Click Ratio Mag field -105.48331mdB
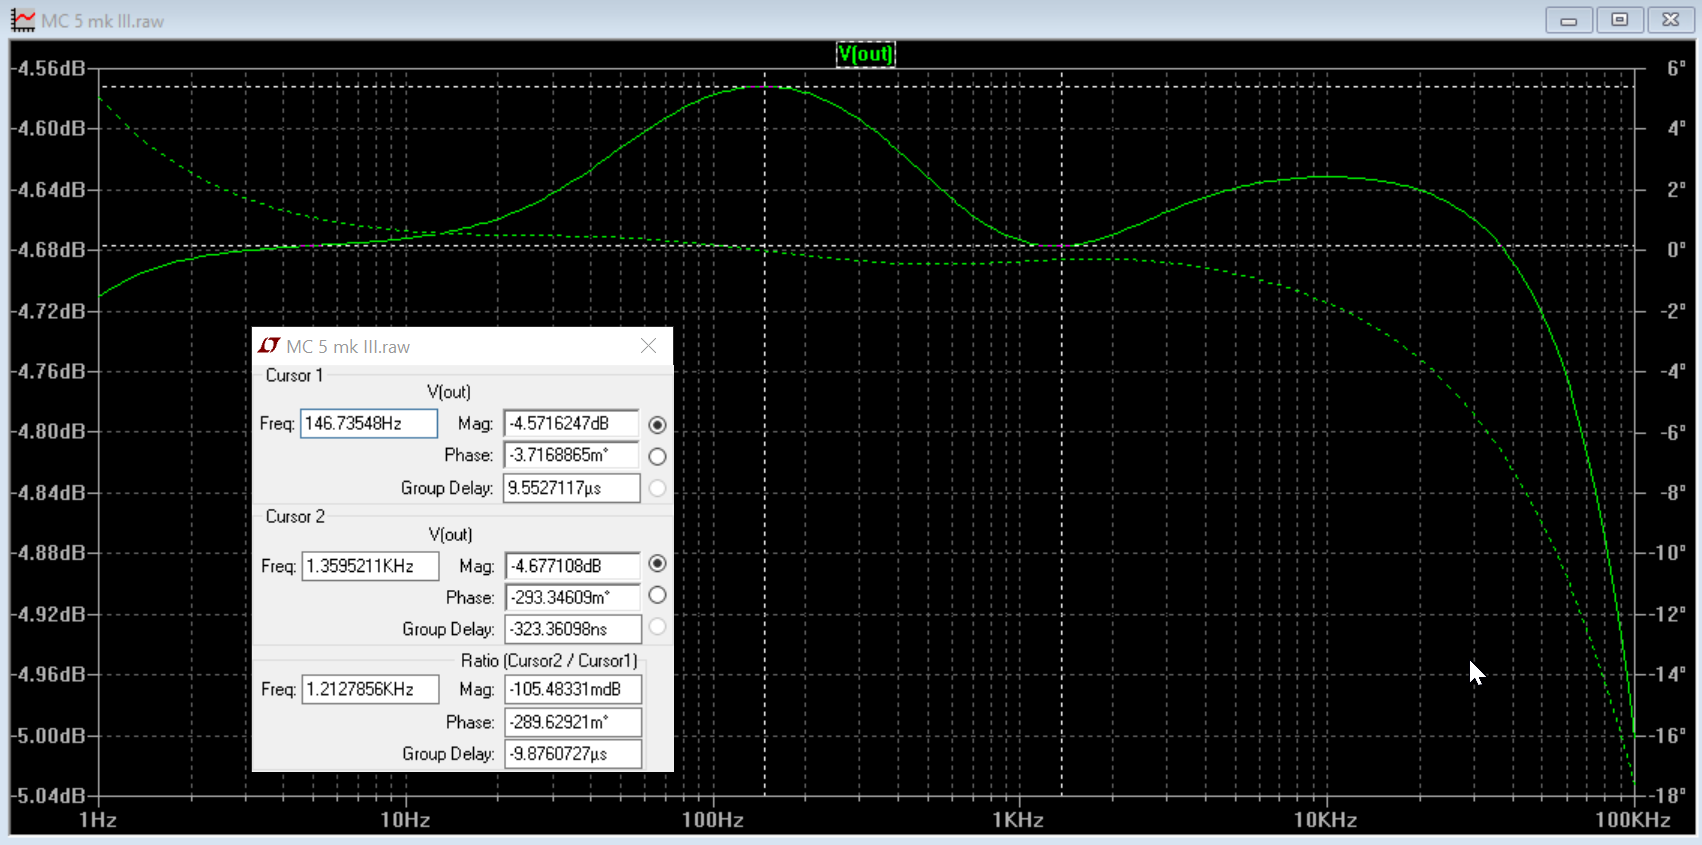The width and height of the screenshot is (1702, 845). coord(573,689)
